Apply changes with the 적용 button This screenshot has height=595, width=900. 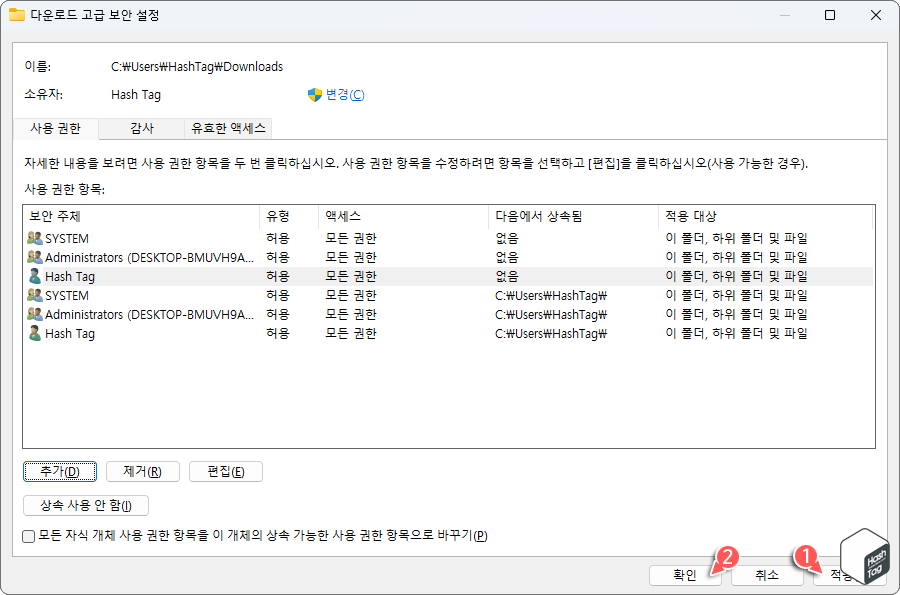click(840, 575)
